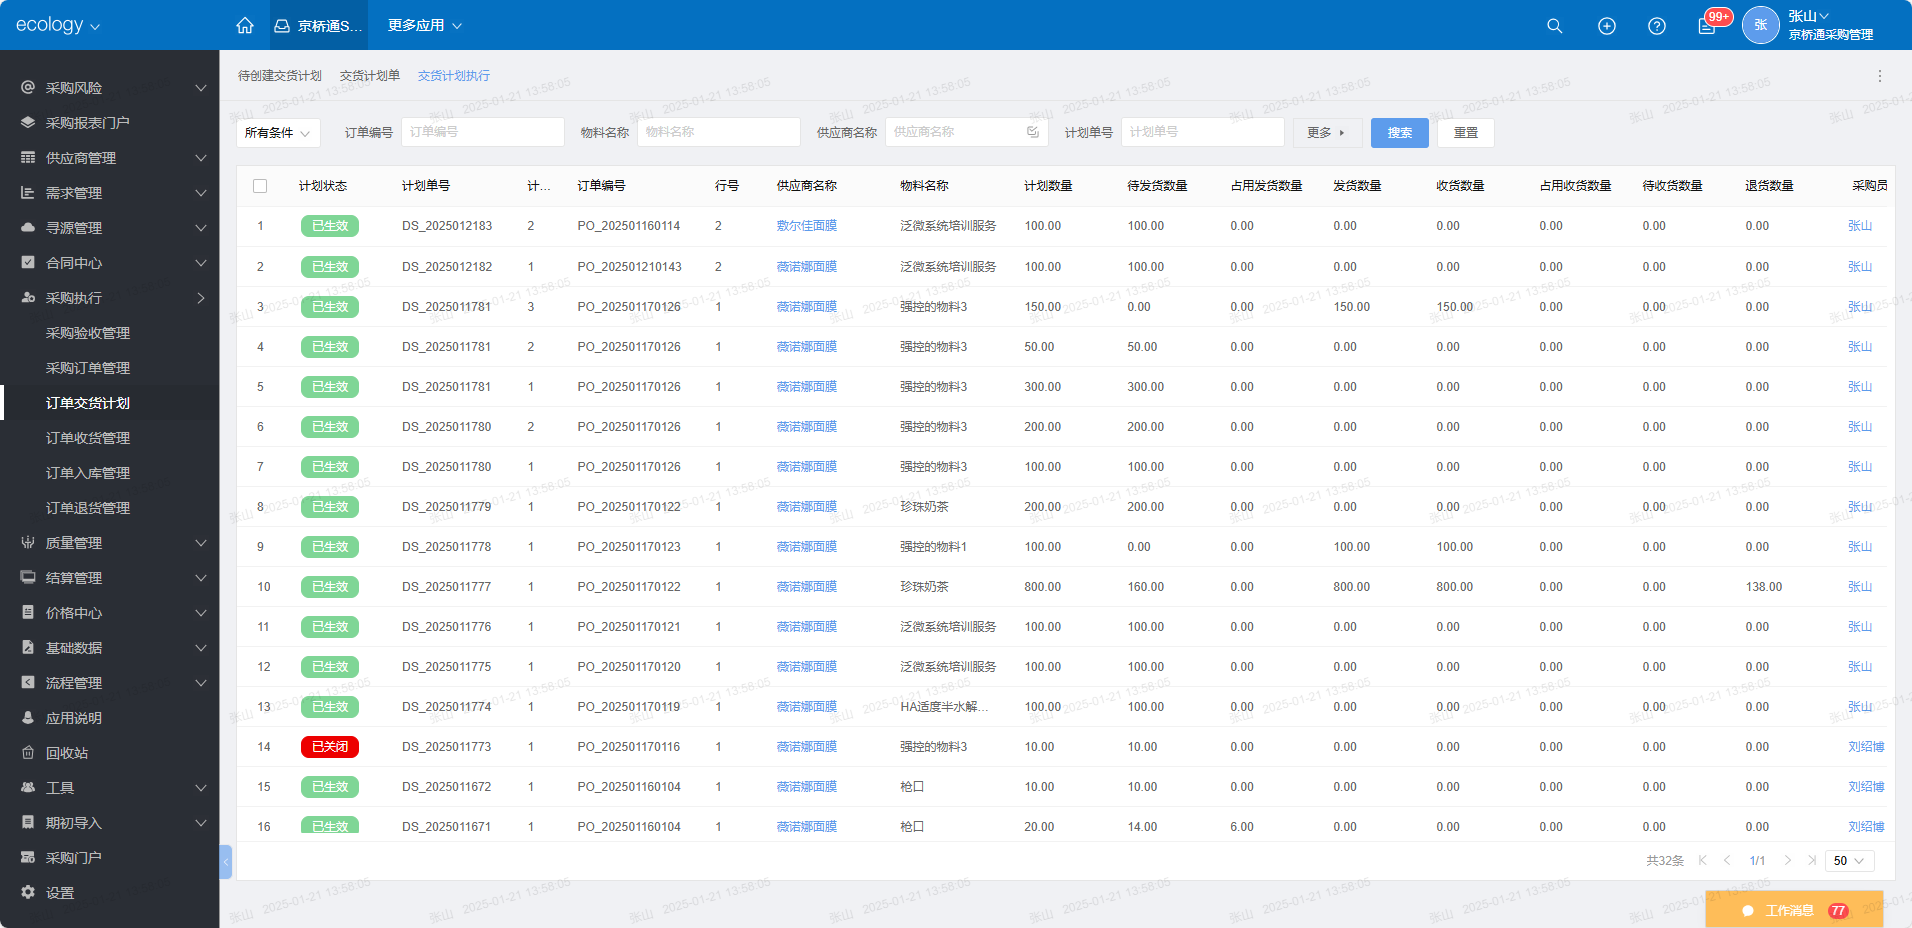Open the search magnifier icon in header
The image size is (1912, 928).
point(1554,26)
